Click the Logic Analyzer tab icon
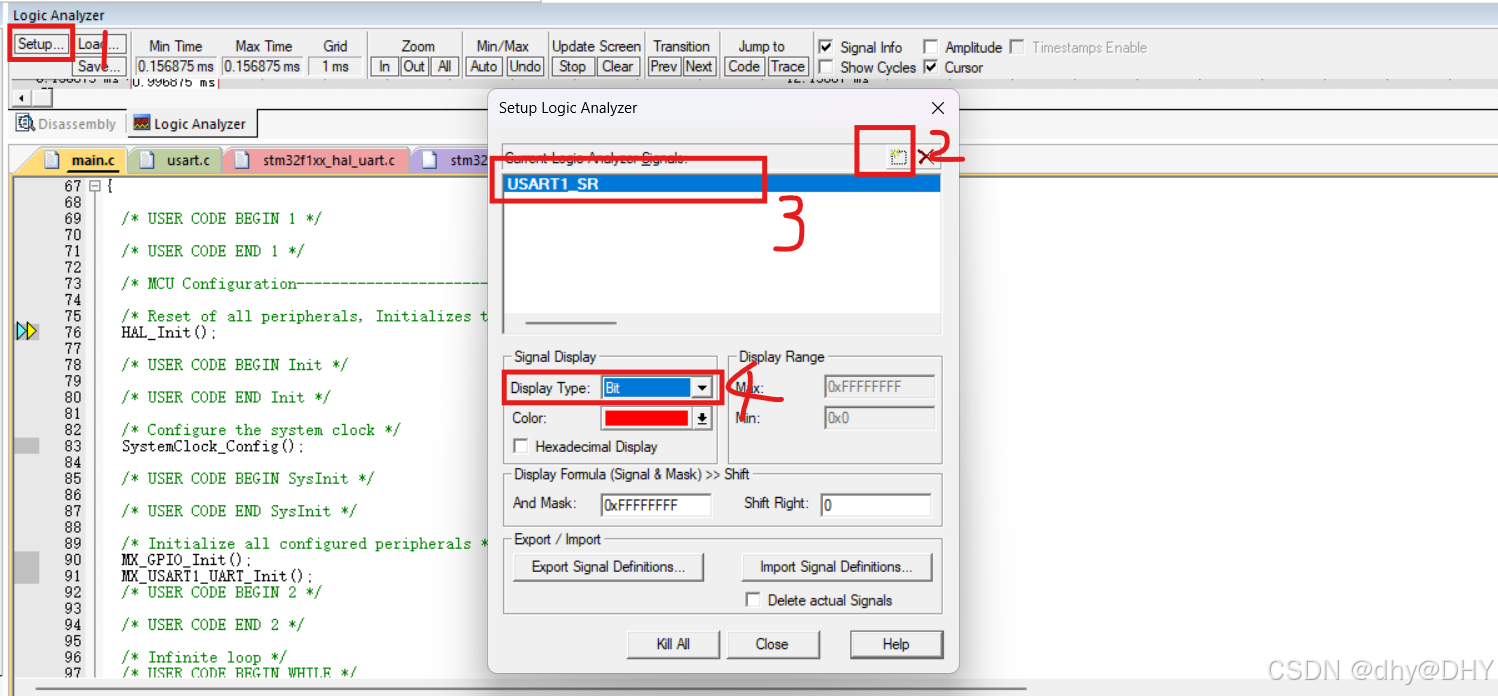 [142, 124]
